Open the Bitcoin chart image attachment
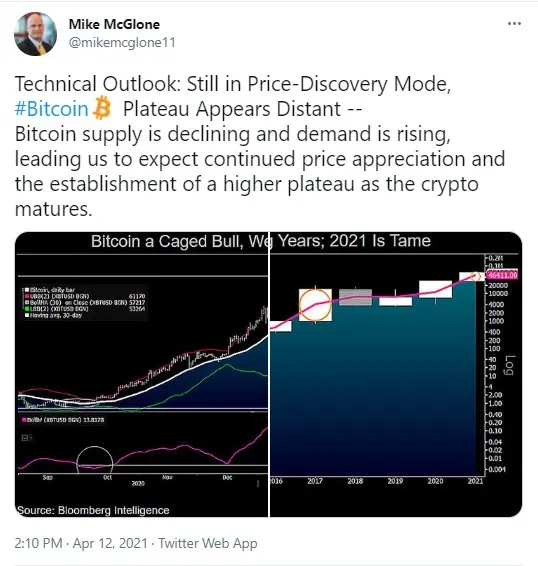 (268, 374)
